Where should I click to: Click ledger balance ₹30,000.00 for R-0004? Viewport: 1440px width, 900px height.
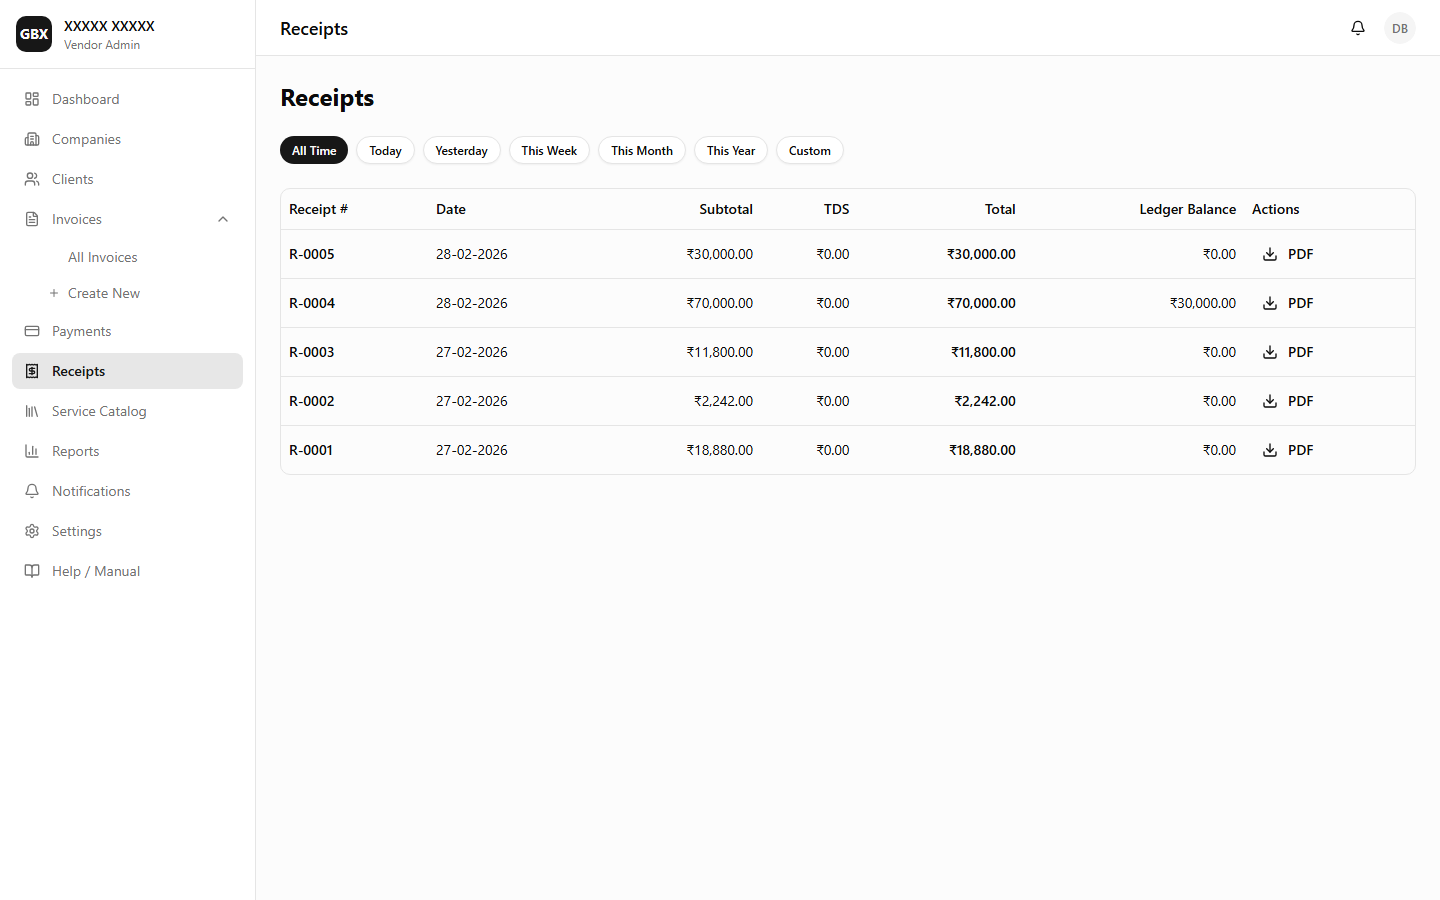pos(1203,303)
